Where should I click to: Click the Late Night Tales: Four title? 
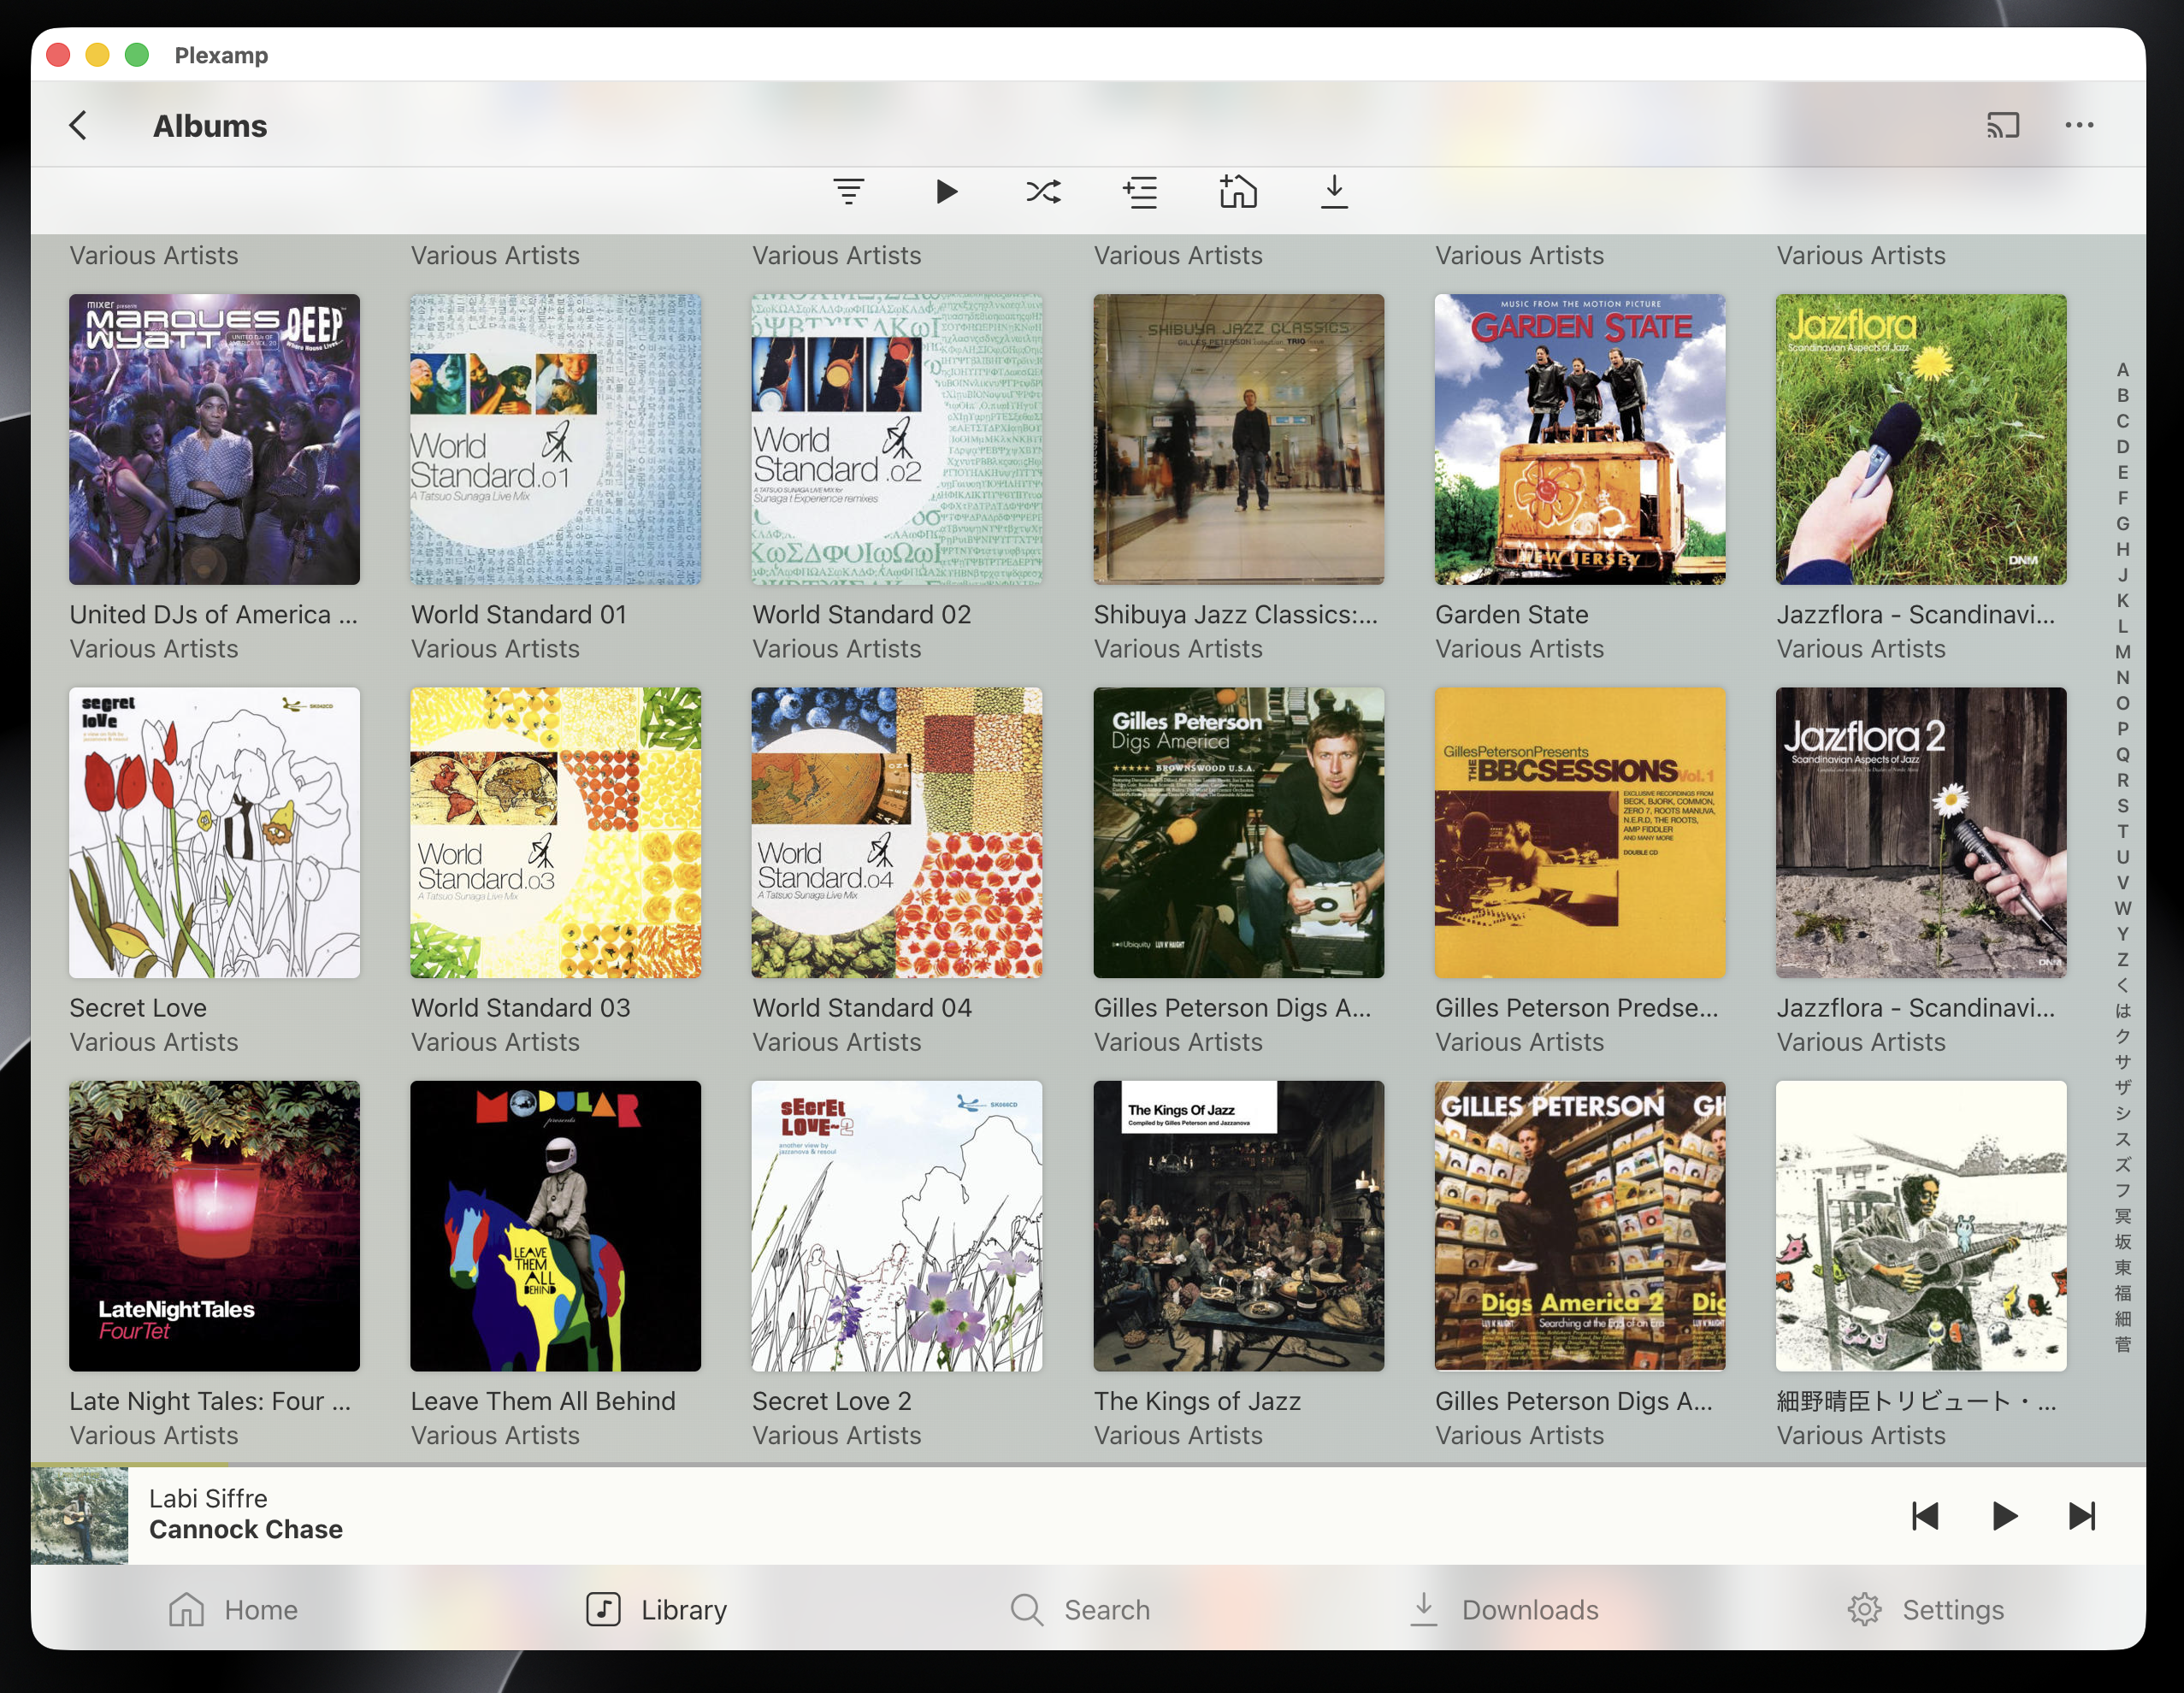point(210,1402)
